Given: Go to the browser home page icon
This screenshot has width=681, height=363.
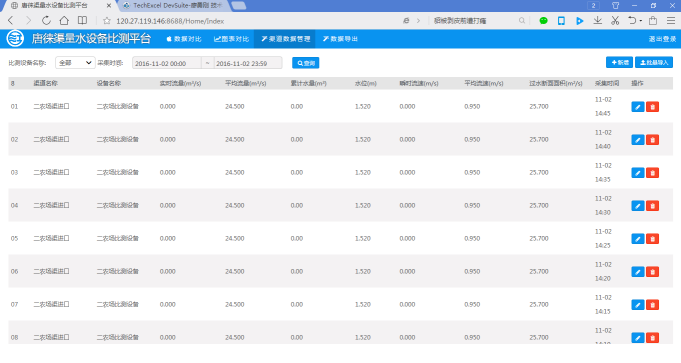Looking at the screenshot, I should (64, 20).
